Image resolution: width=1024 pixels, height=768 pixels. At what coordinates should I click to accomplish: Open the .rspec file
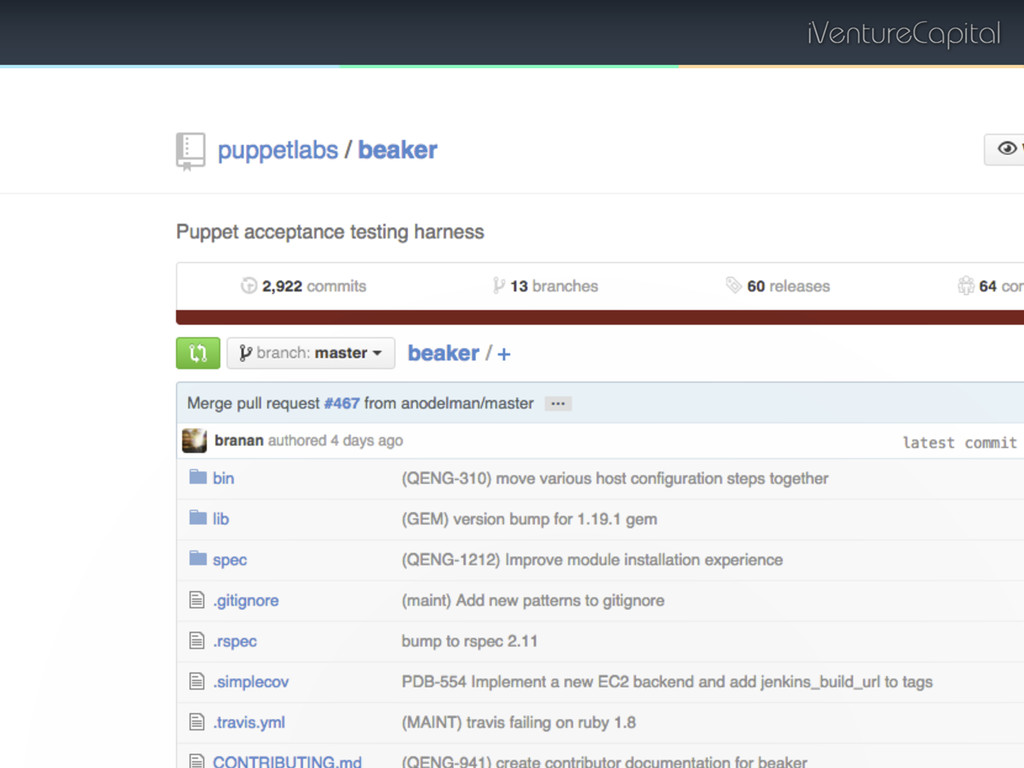[234, 641]
